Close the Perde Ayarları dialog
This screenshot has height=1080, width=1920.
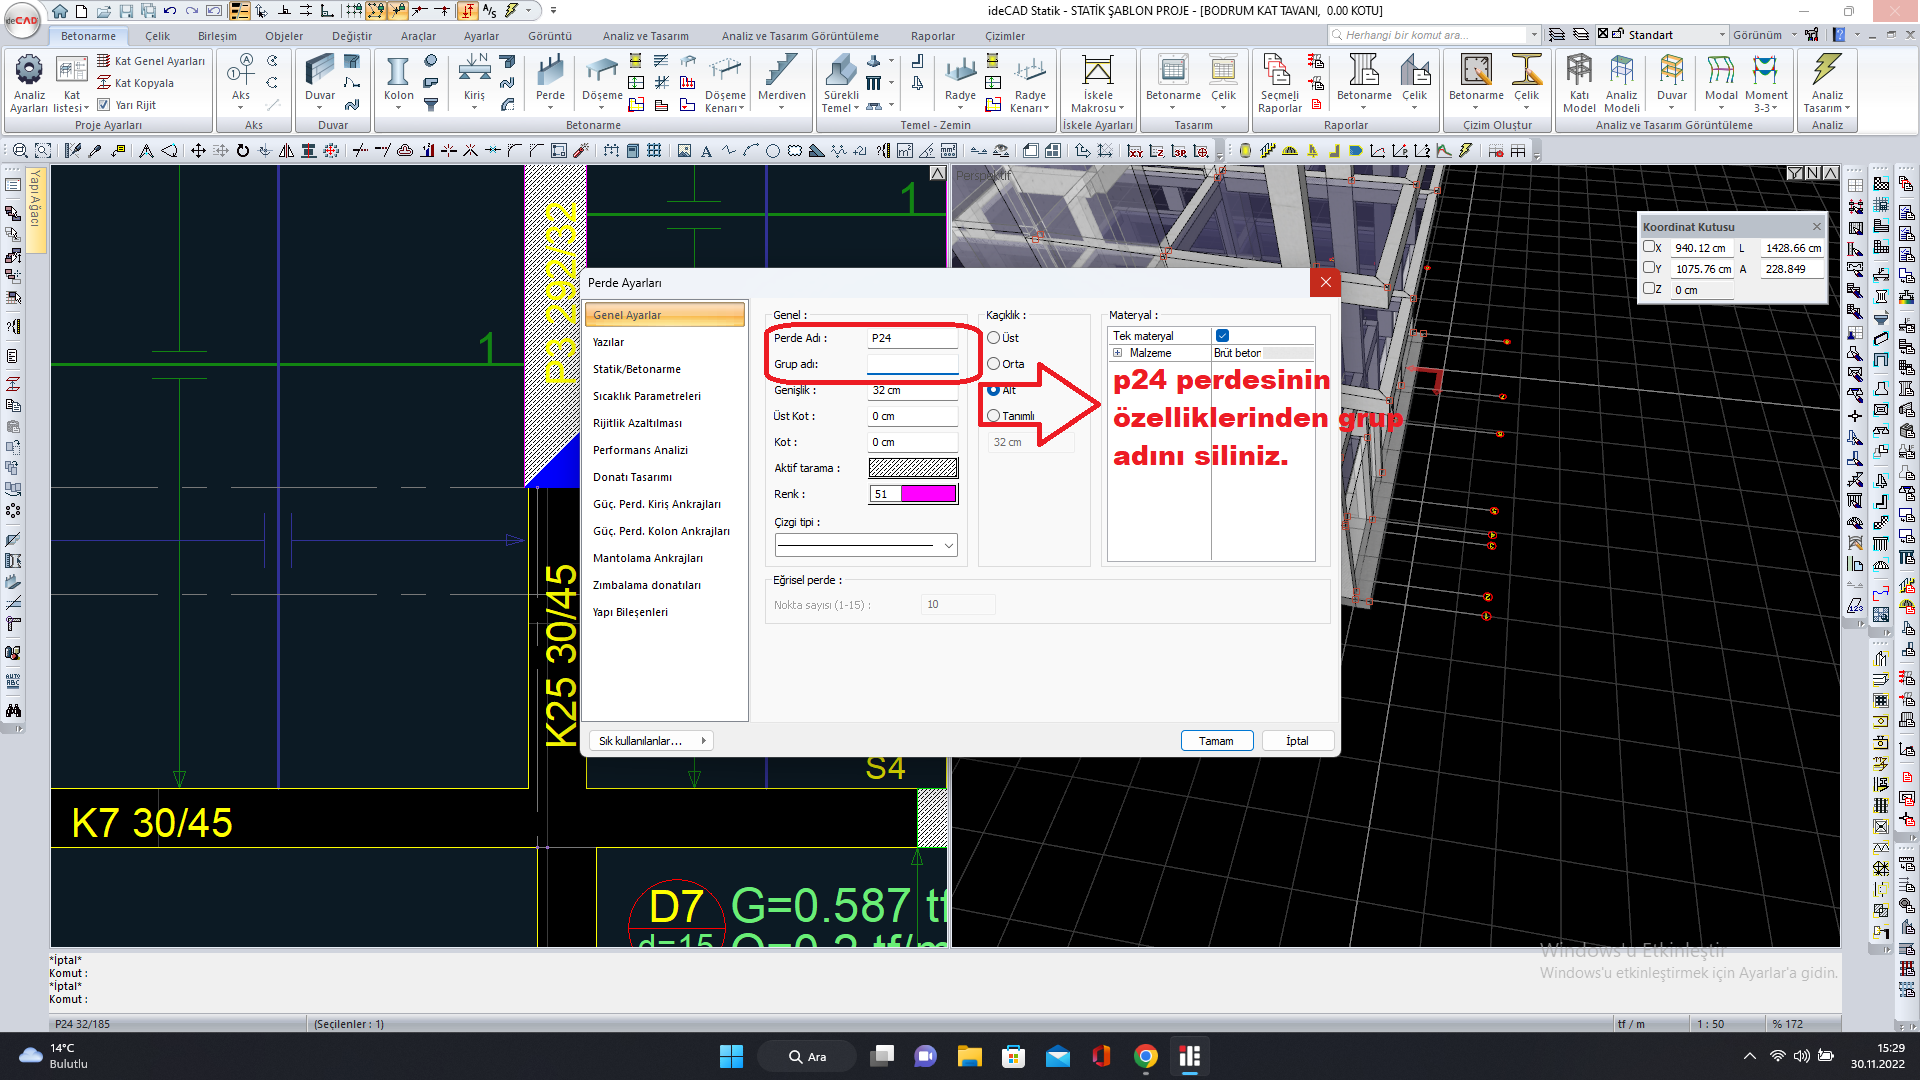tap(1325, 283)
